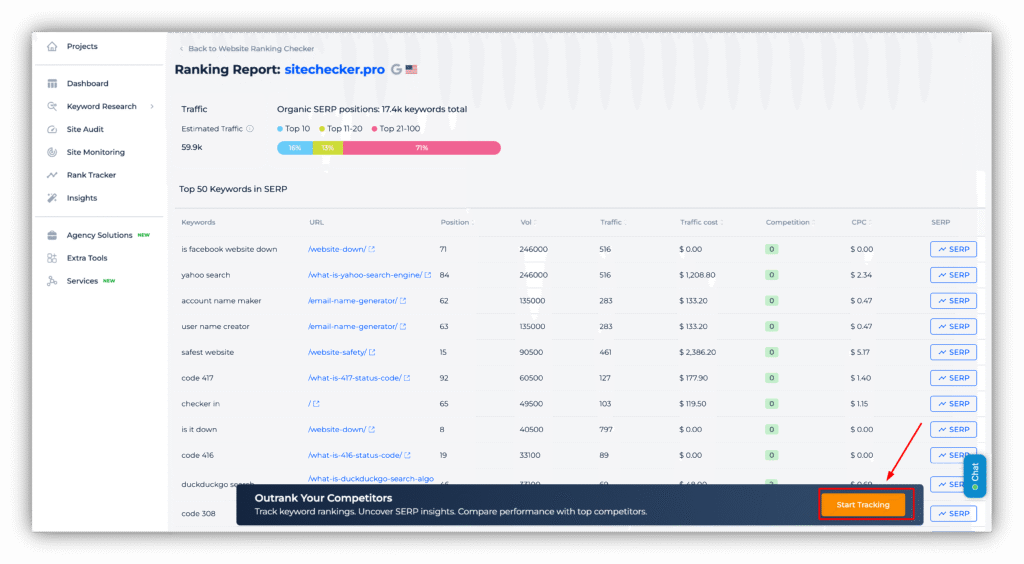Click the 90500 volume value
The height and width of the screenshot is (564, 1024).
click(x=531, y=352)
